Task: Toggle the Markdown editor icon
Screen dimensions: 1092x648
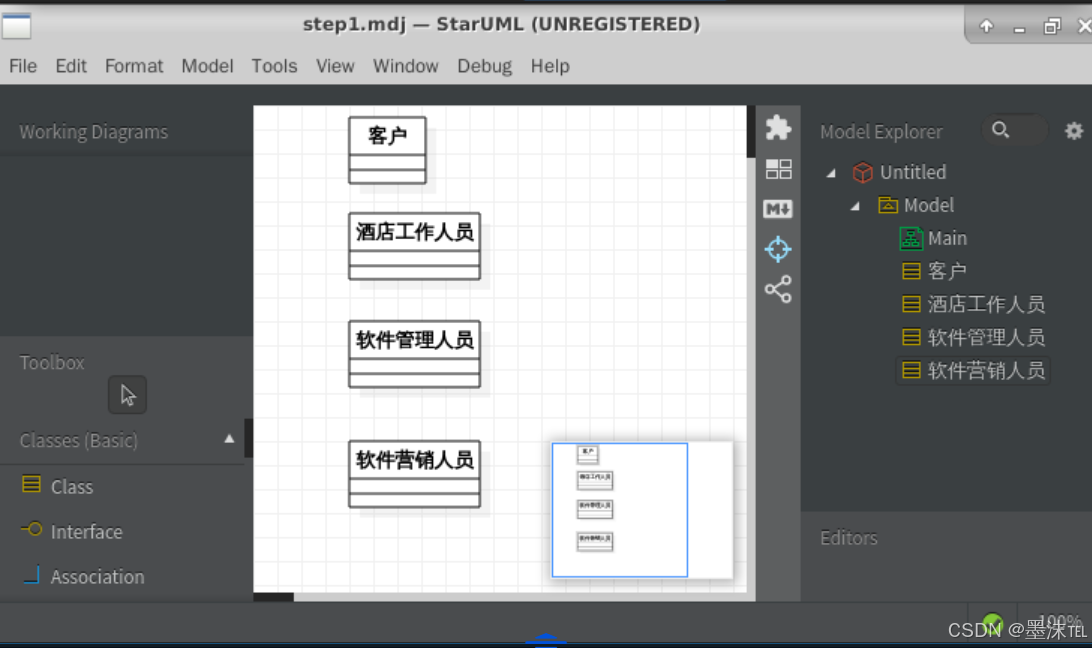Action: [778, 208]
